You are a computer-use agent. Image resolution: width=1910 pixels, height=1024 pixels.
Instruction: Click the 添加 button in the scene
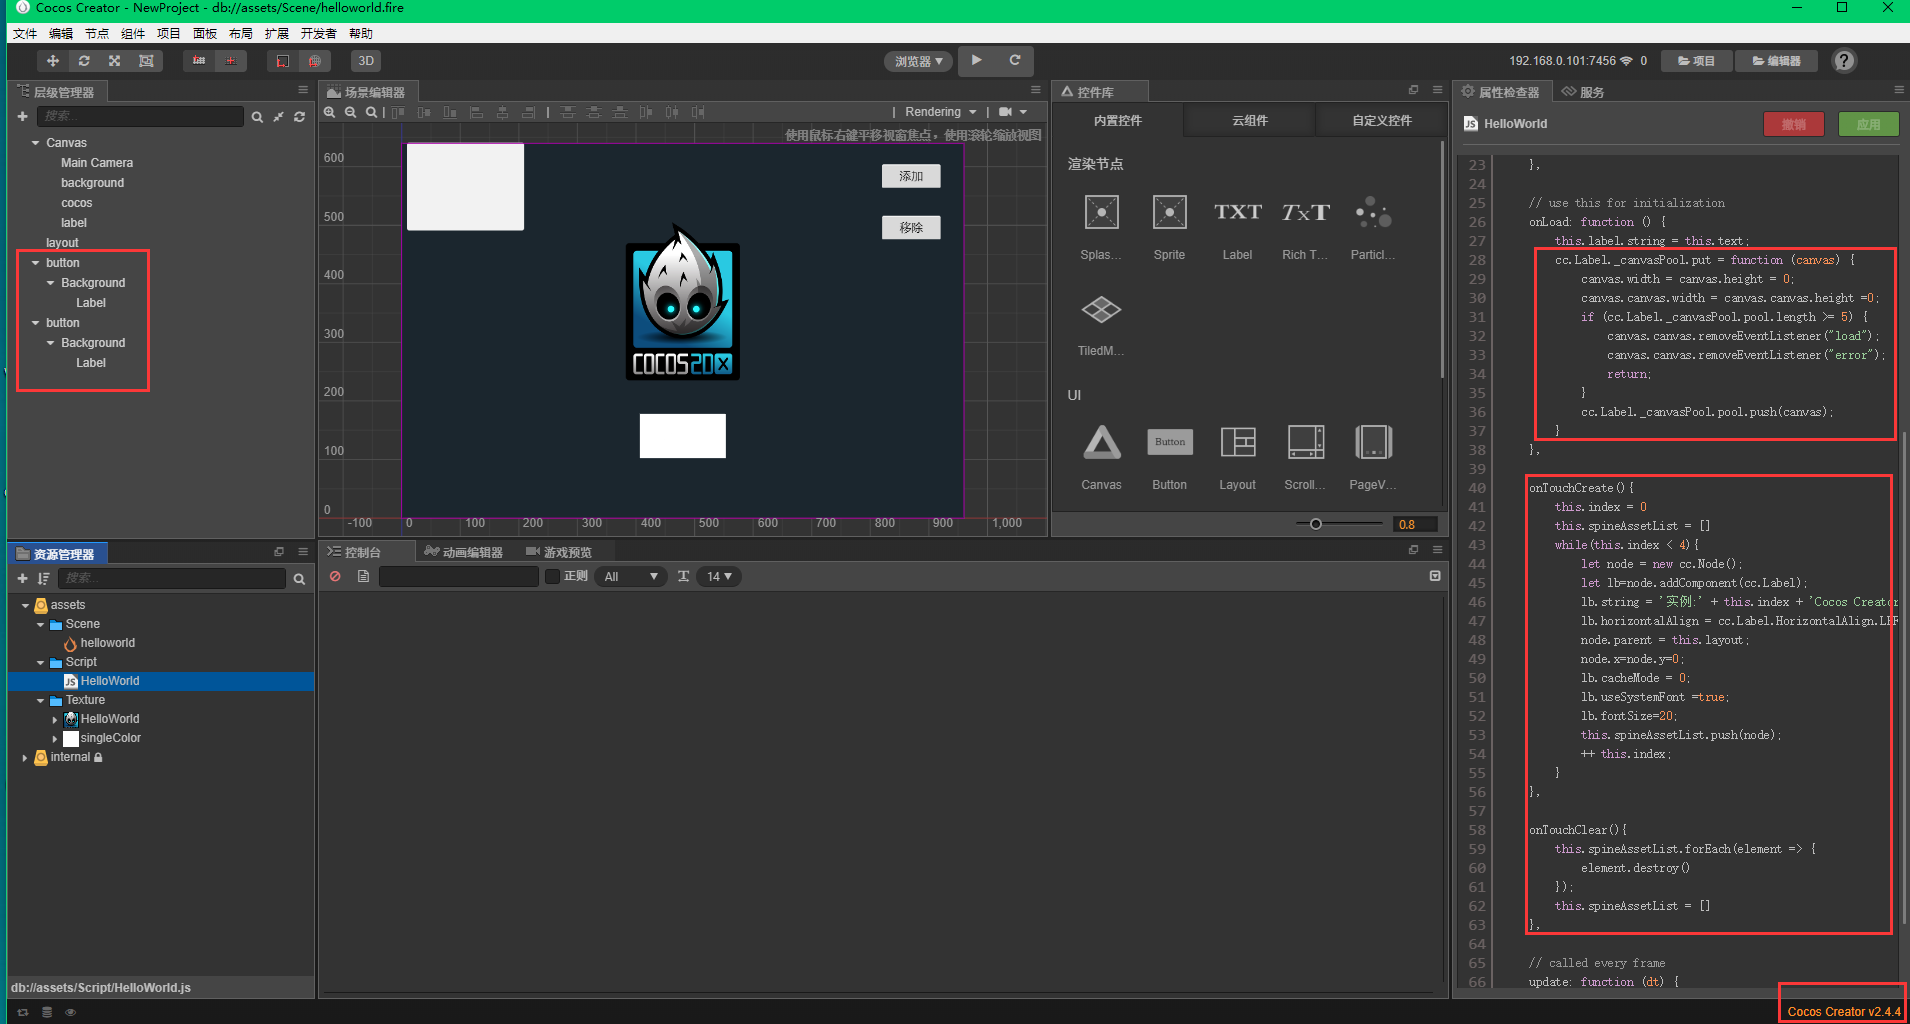911,176
